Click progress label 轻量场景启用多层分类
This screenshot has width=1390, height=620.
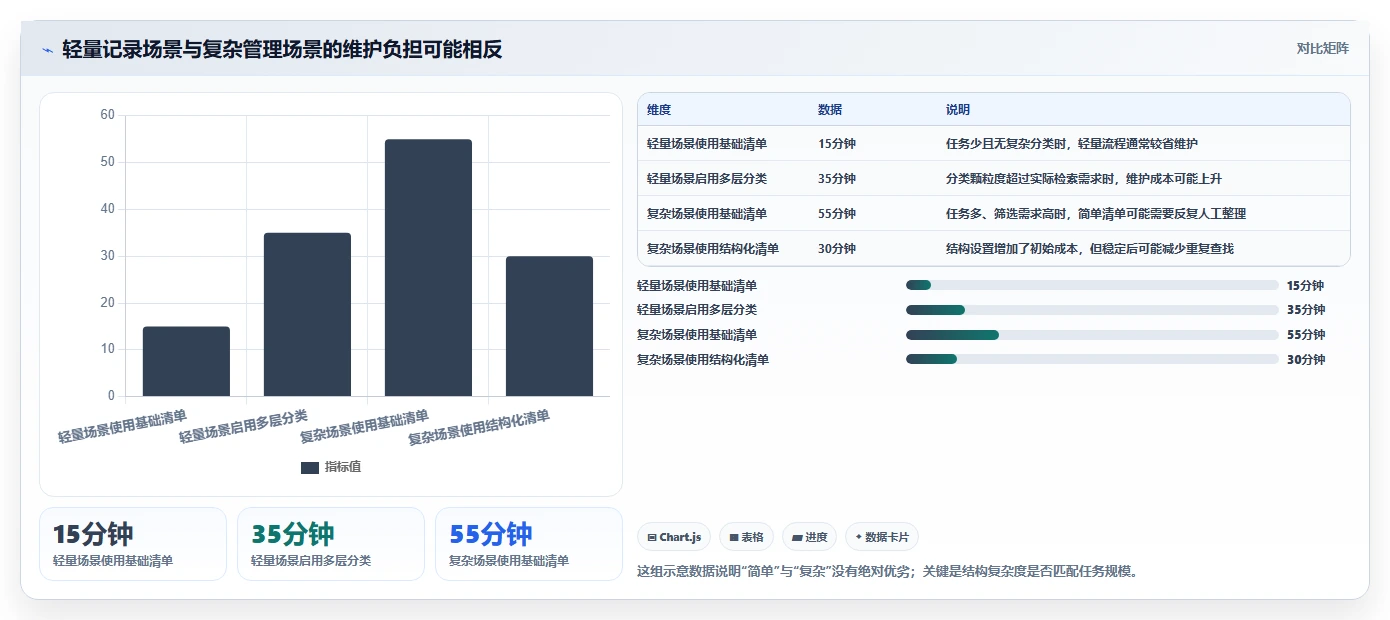697,310
